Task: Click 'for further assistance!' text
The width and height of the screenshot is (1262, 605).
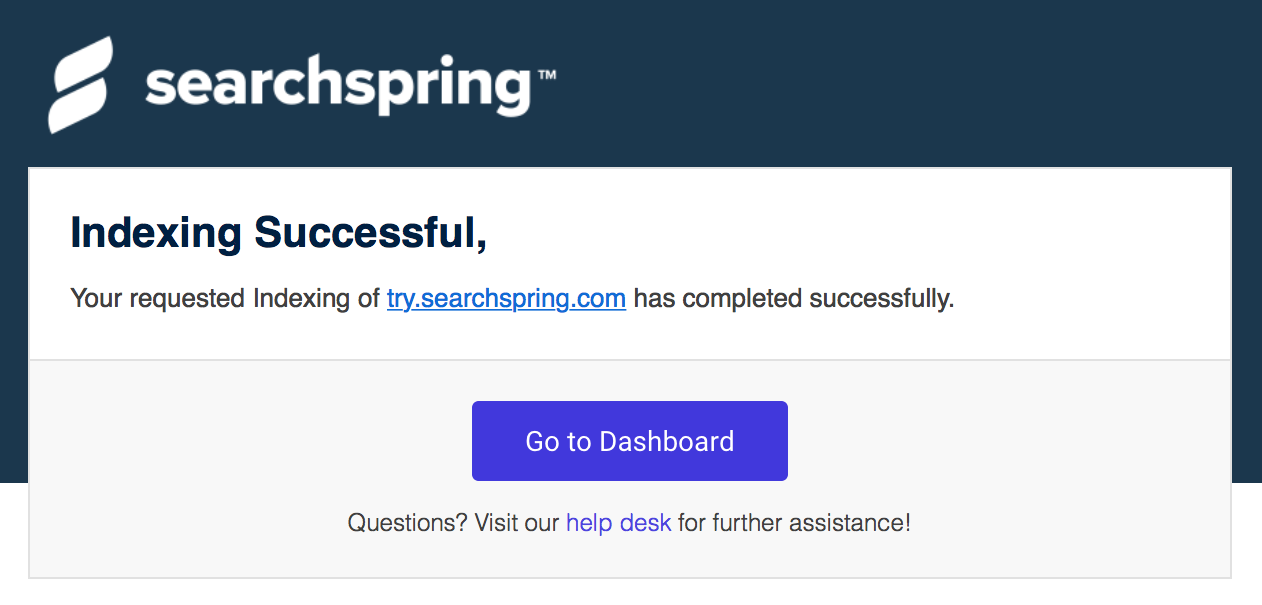Action: pos(794,522)
